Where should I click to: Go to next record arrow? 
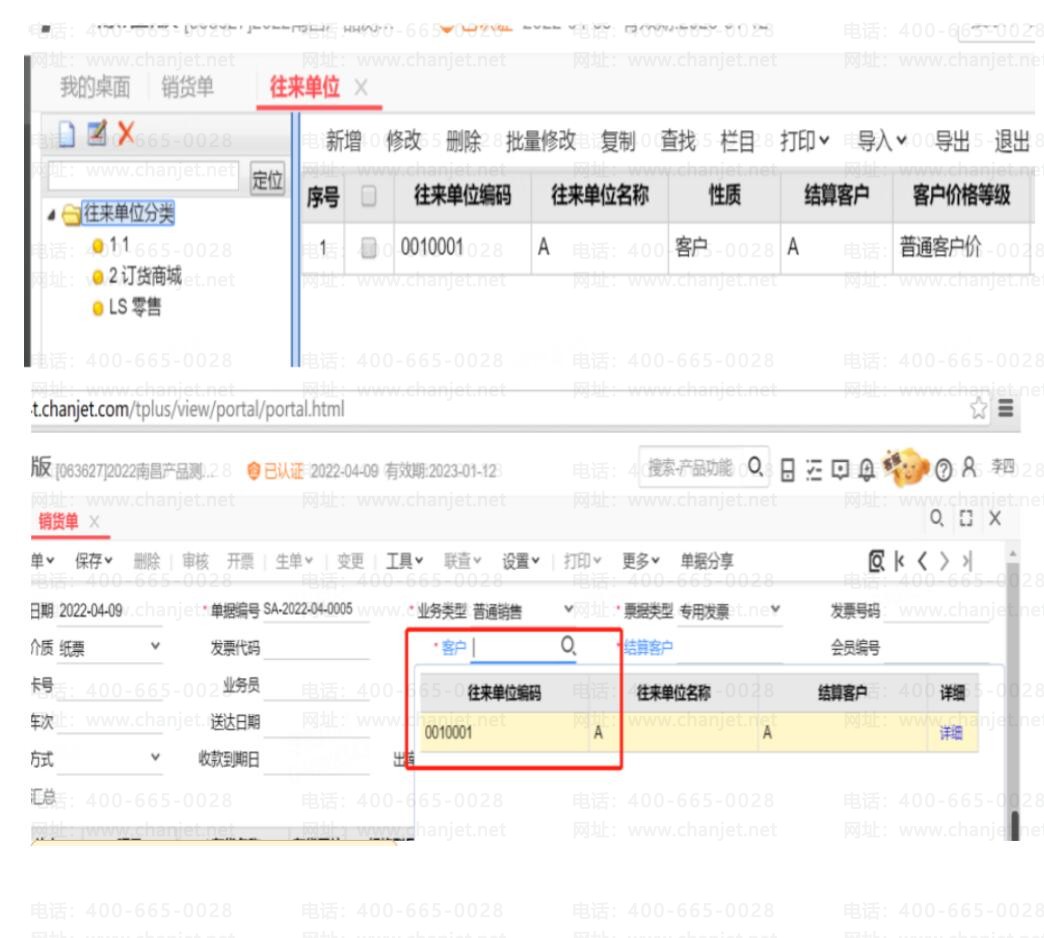pos(944,561)
